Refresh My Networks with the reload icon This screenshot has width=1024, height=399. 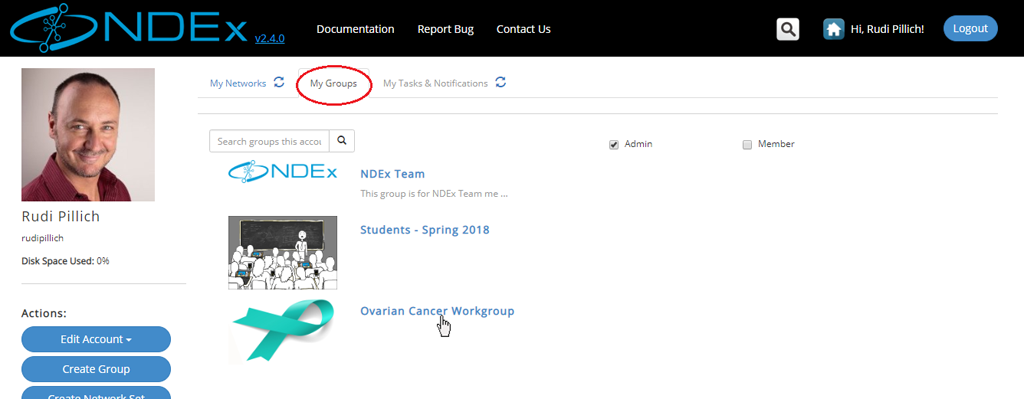[x=279, y=82]
